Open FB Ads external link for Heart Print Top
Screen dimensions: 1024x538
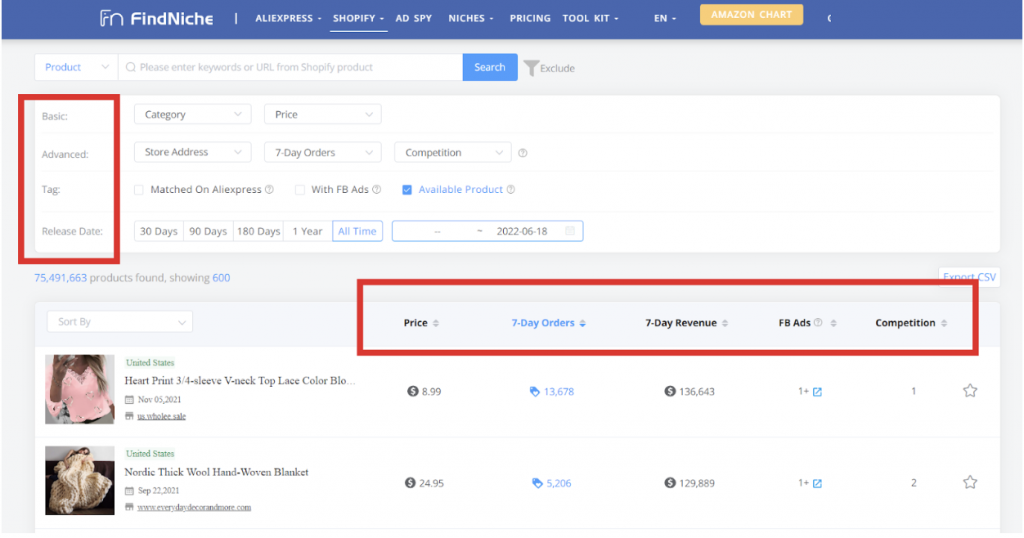tap(817, 392)
